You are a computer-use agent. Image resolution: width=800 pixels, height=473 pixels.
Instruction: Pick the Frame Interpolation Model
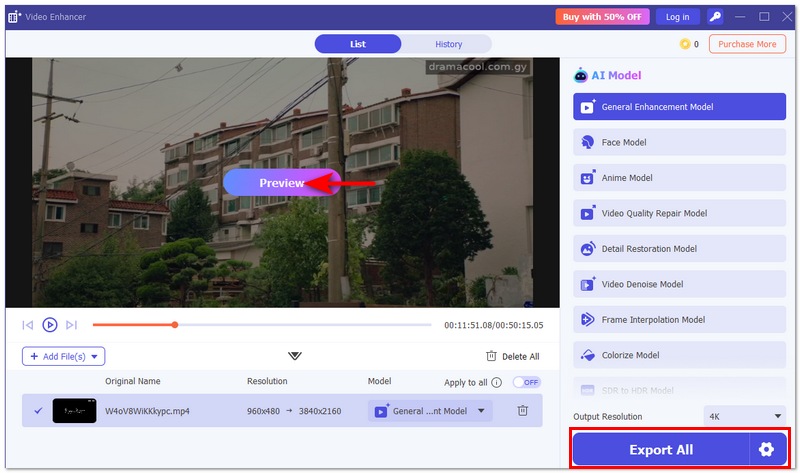(x=679, y=319)
